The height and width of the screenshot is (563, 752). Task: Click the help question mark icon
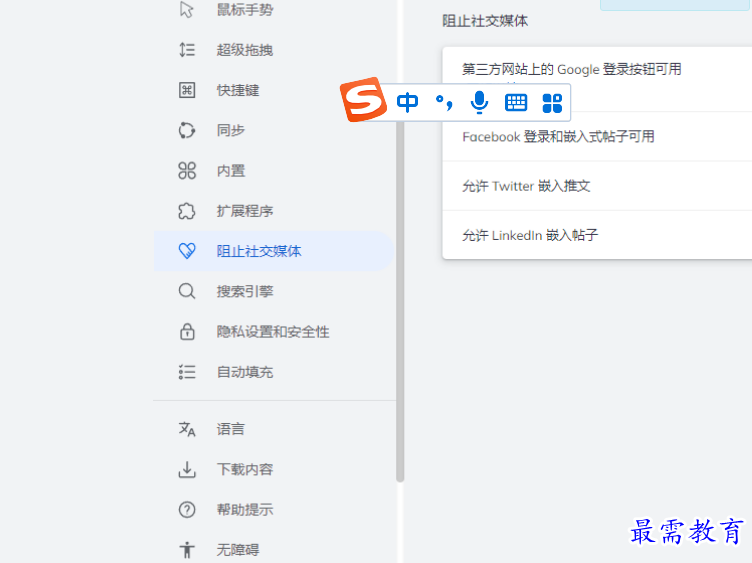187,509
